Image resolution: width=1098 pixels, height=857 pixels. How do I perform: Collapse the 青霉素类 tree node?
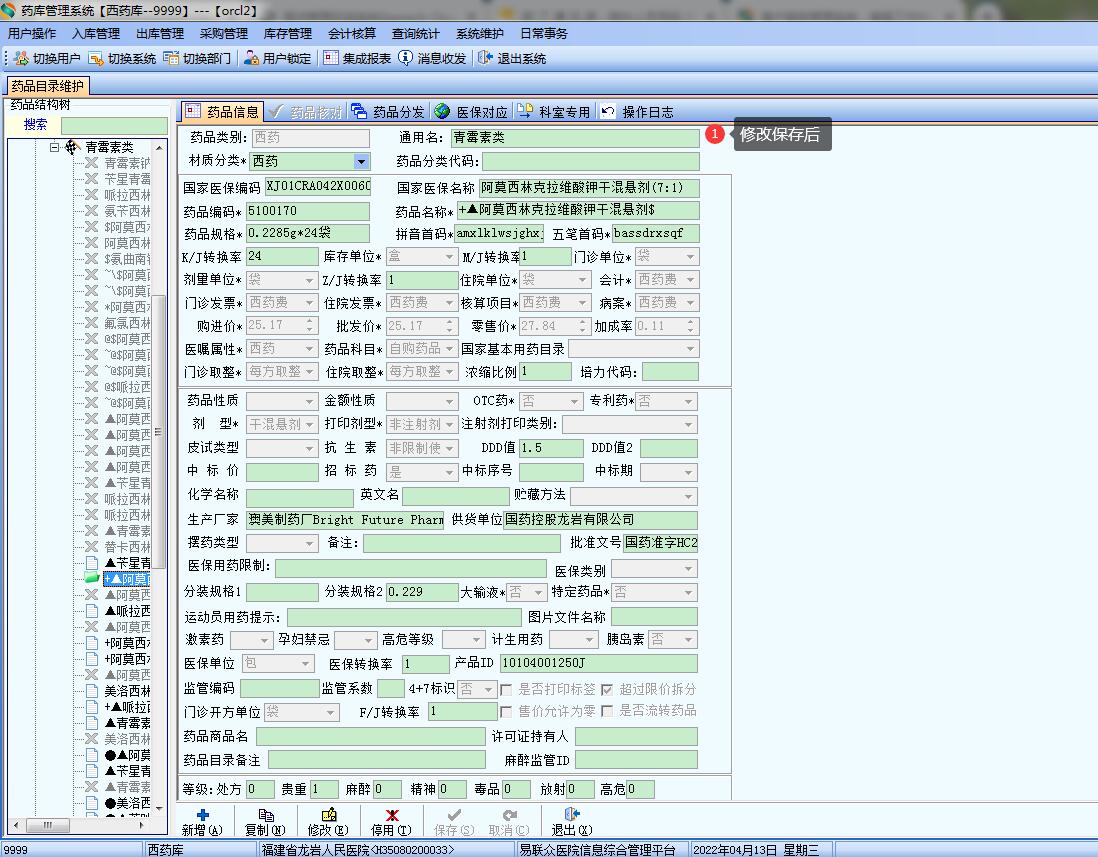pos(56,147)
